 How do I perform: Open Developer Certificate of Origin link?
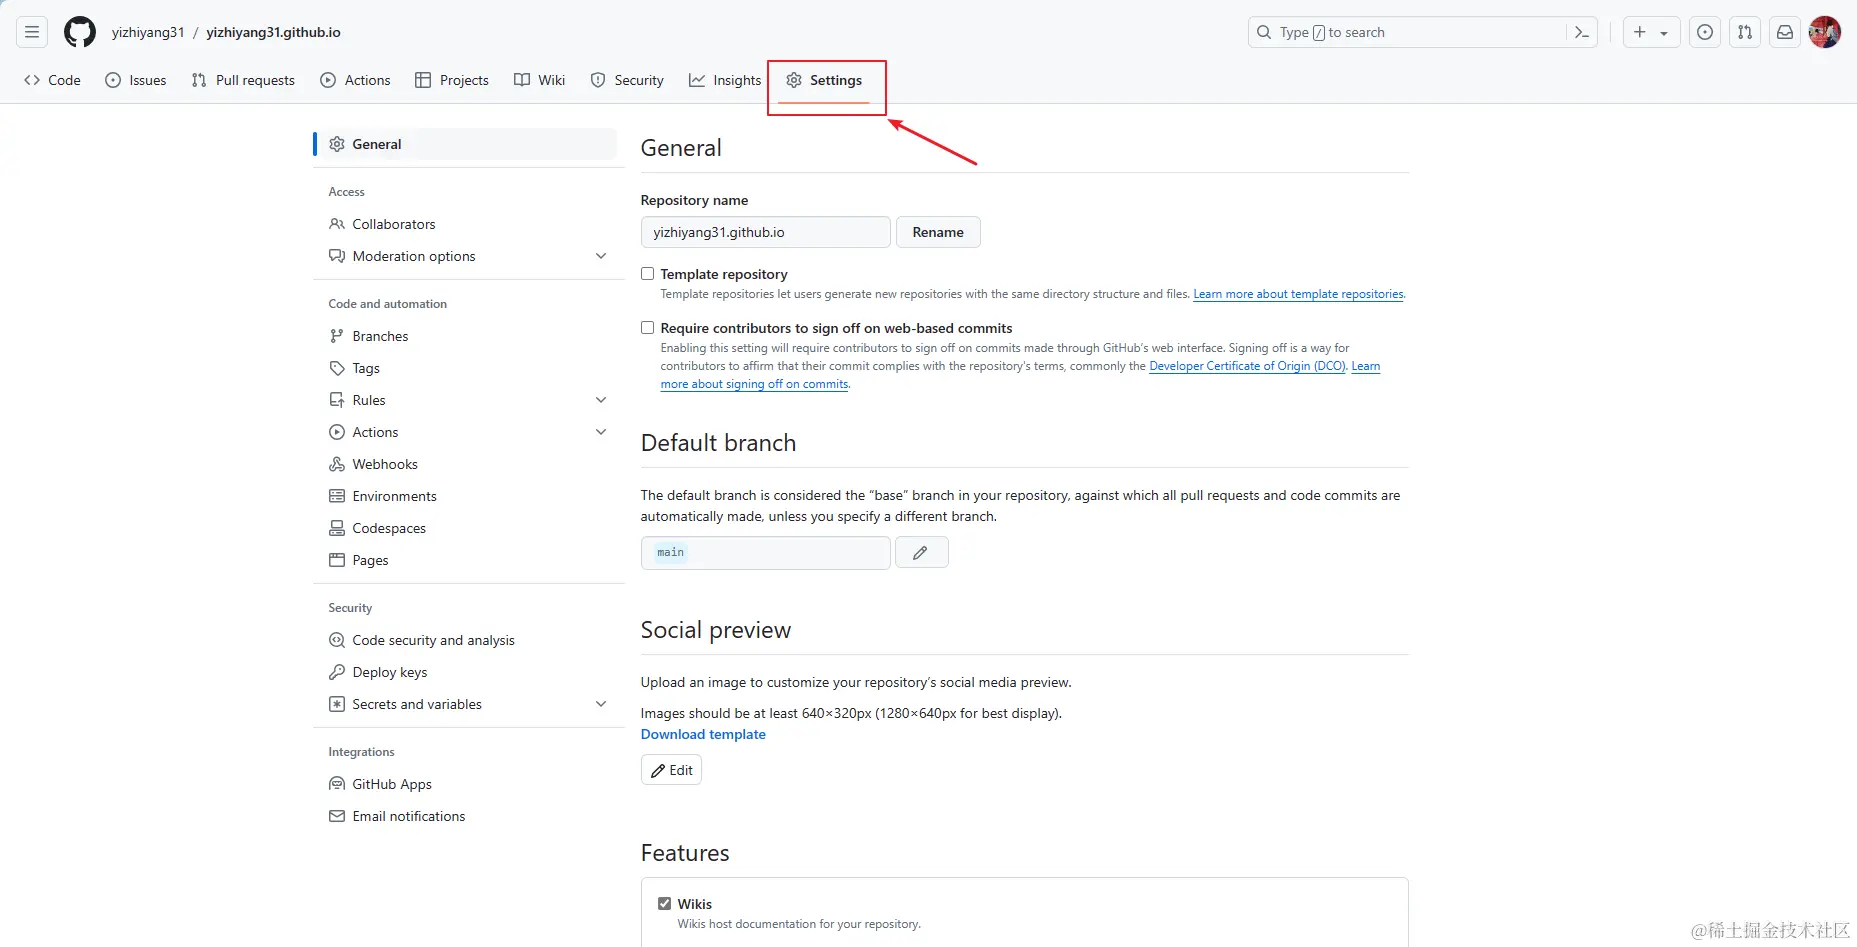[x=1247, y=366]
